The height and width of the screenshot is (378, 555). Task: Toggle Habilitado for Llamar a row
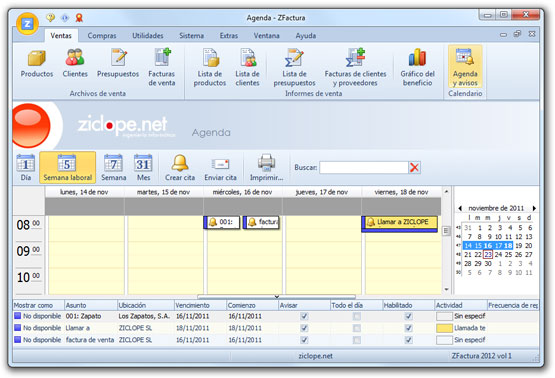(x=408, y=328)
